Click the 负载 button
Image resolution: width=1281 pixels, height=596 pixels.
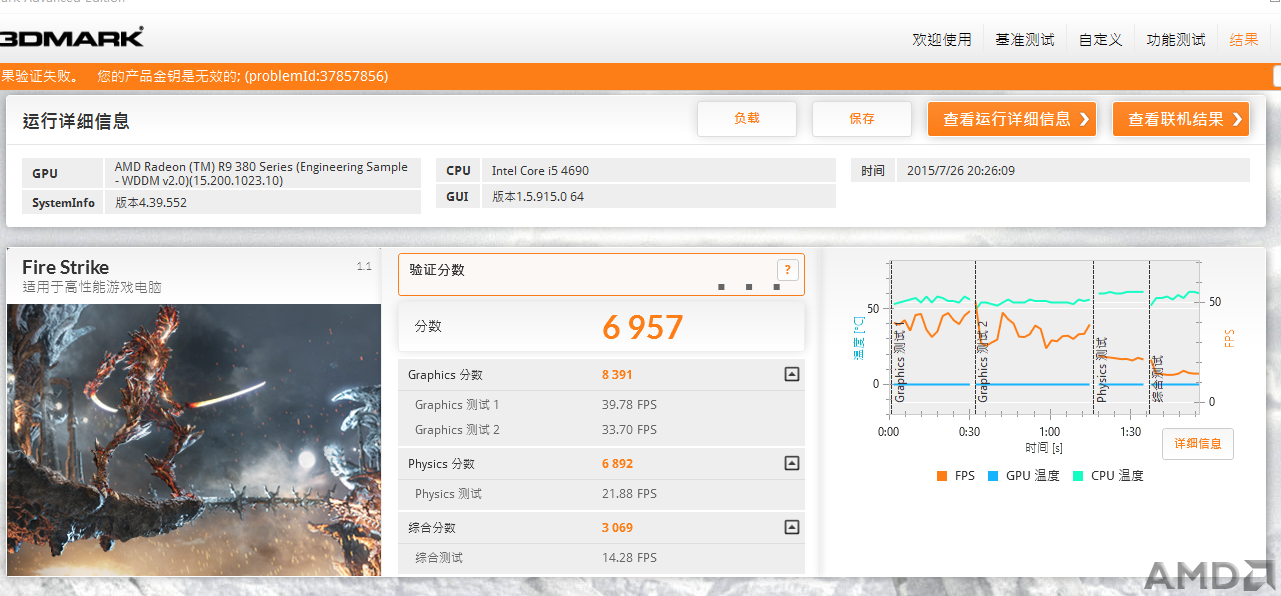[x=747, y=118]
